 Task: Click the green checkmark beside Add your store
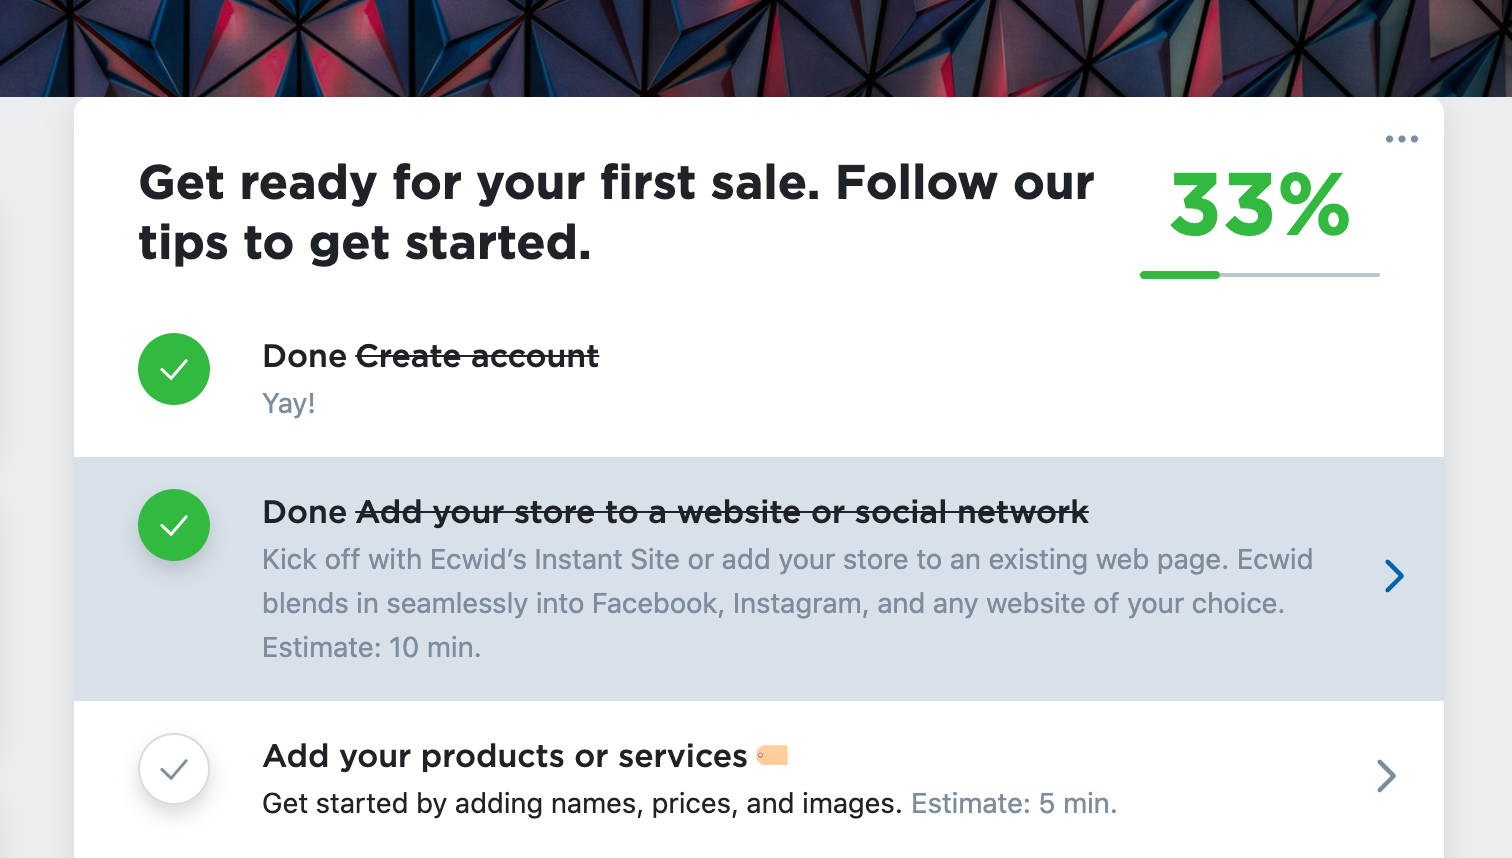[x=174, y=525]
